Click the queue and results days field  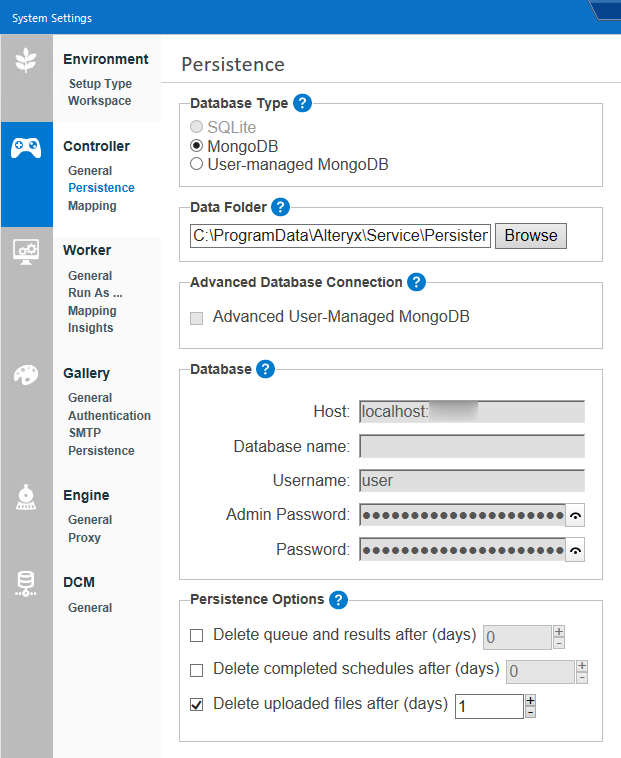point(518,637)
